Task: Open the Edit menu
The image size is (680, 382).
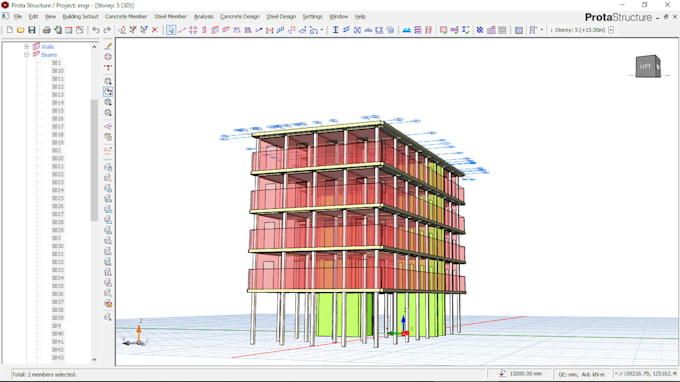Action: pos(33,16)
